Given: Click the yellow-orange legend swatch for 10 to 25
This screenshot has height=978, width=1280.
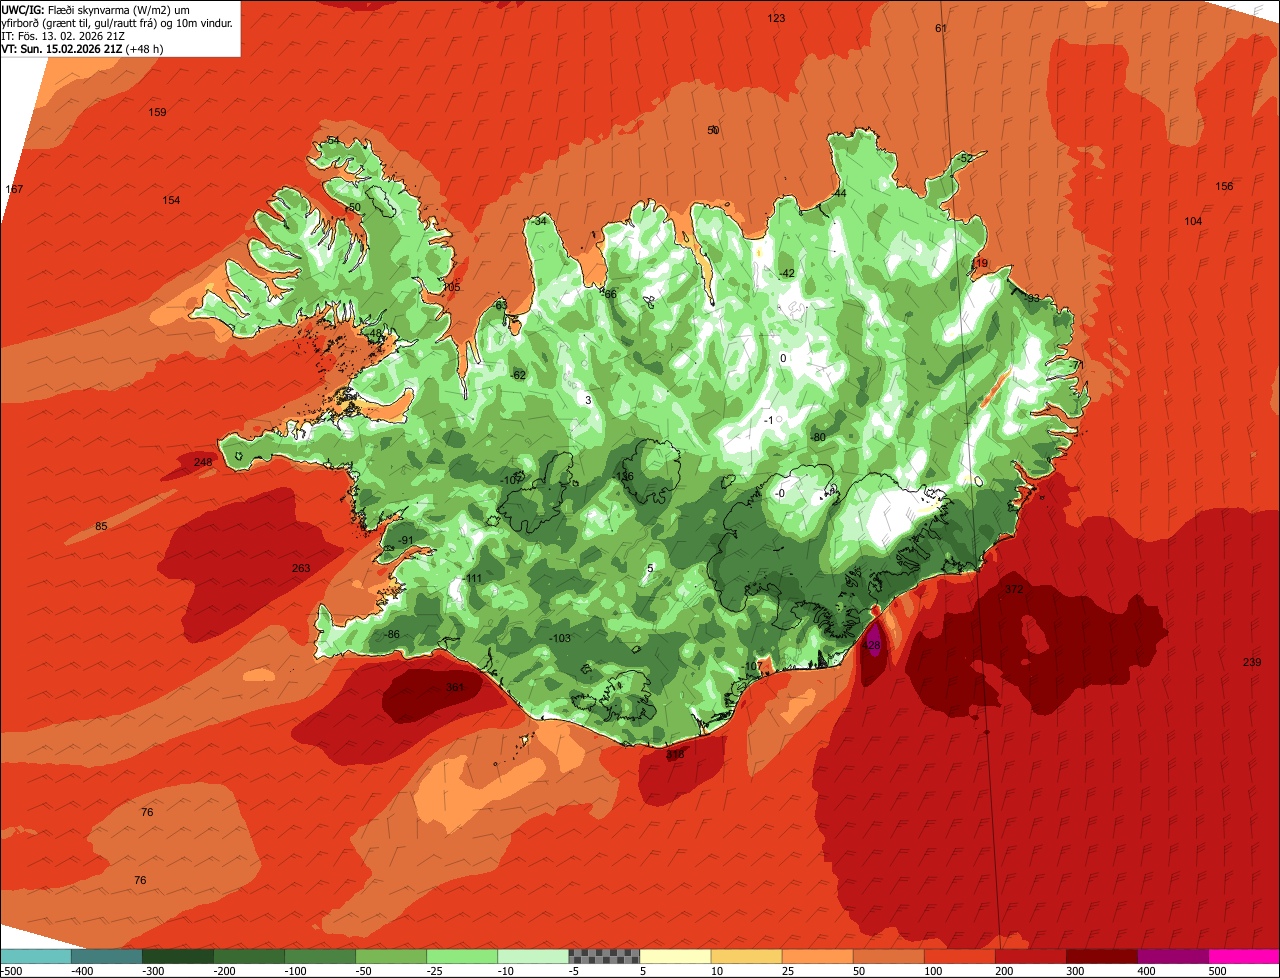Looking at the screenshot, I should (746, 956).
